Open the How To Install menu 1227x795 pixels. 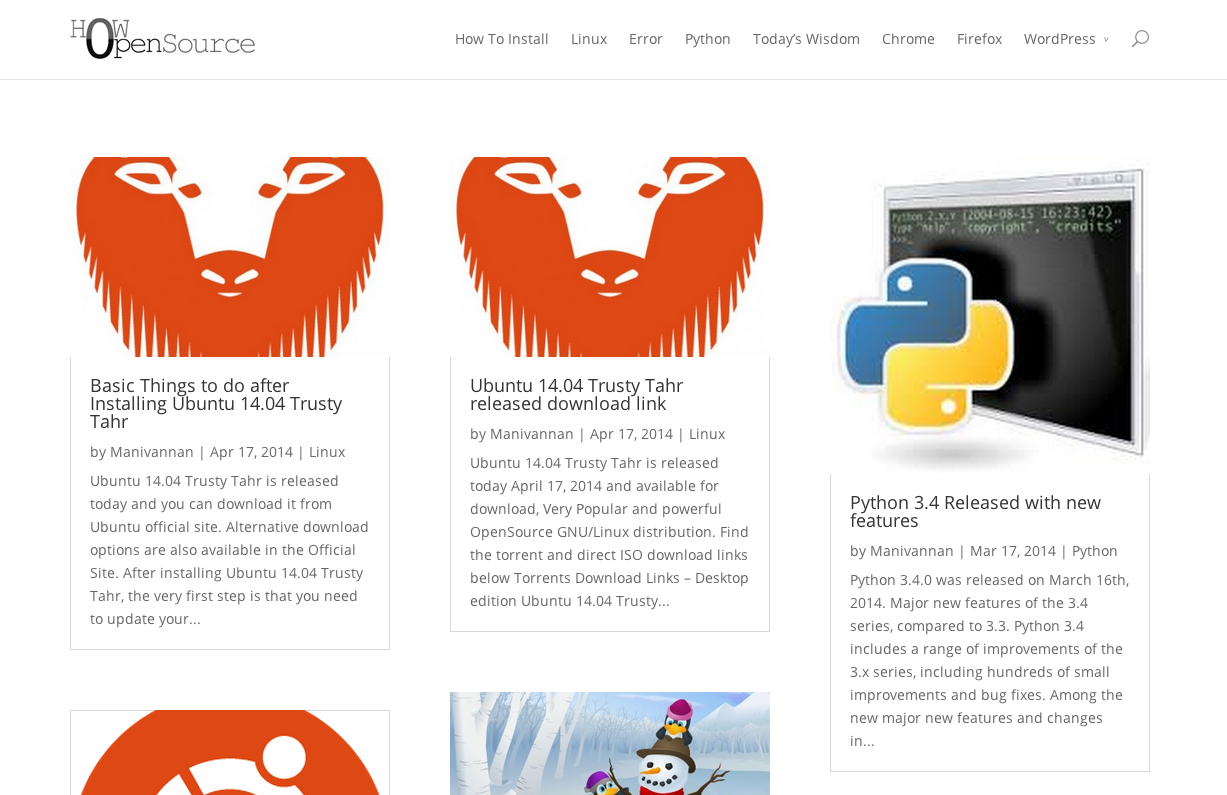click(502, 39)
